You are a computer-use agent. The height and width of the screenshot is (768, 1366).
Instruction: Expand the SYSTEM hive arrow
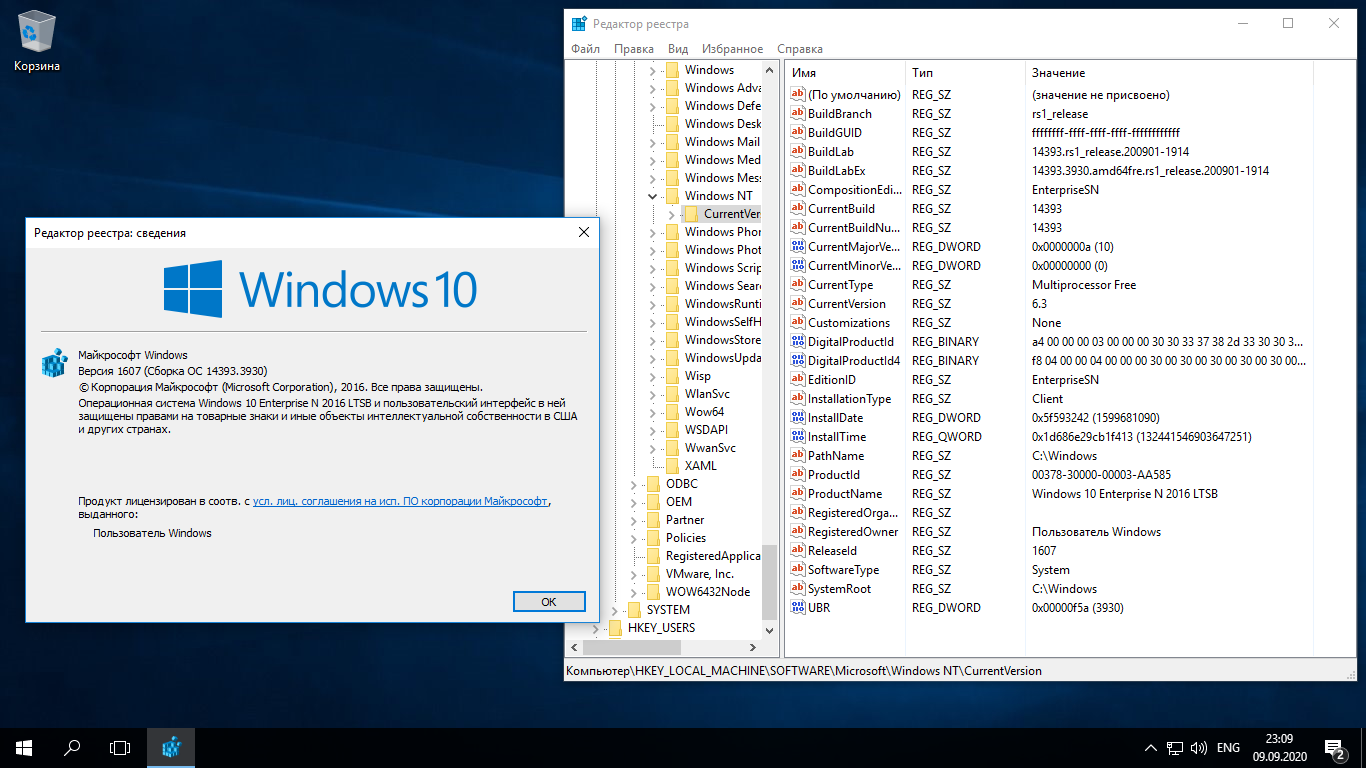click(x=614, y=609)
